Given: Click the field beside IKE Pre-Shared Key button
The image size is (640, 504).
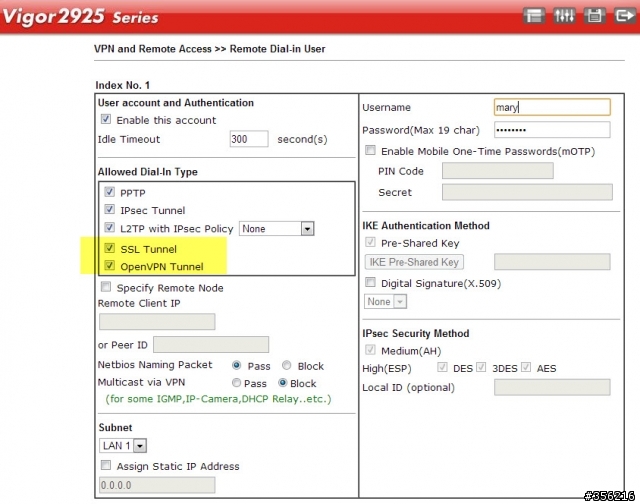Looking at the screenshot, I should point(552,262).
